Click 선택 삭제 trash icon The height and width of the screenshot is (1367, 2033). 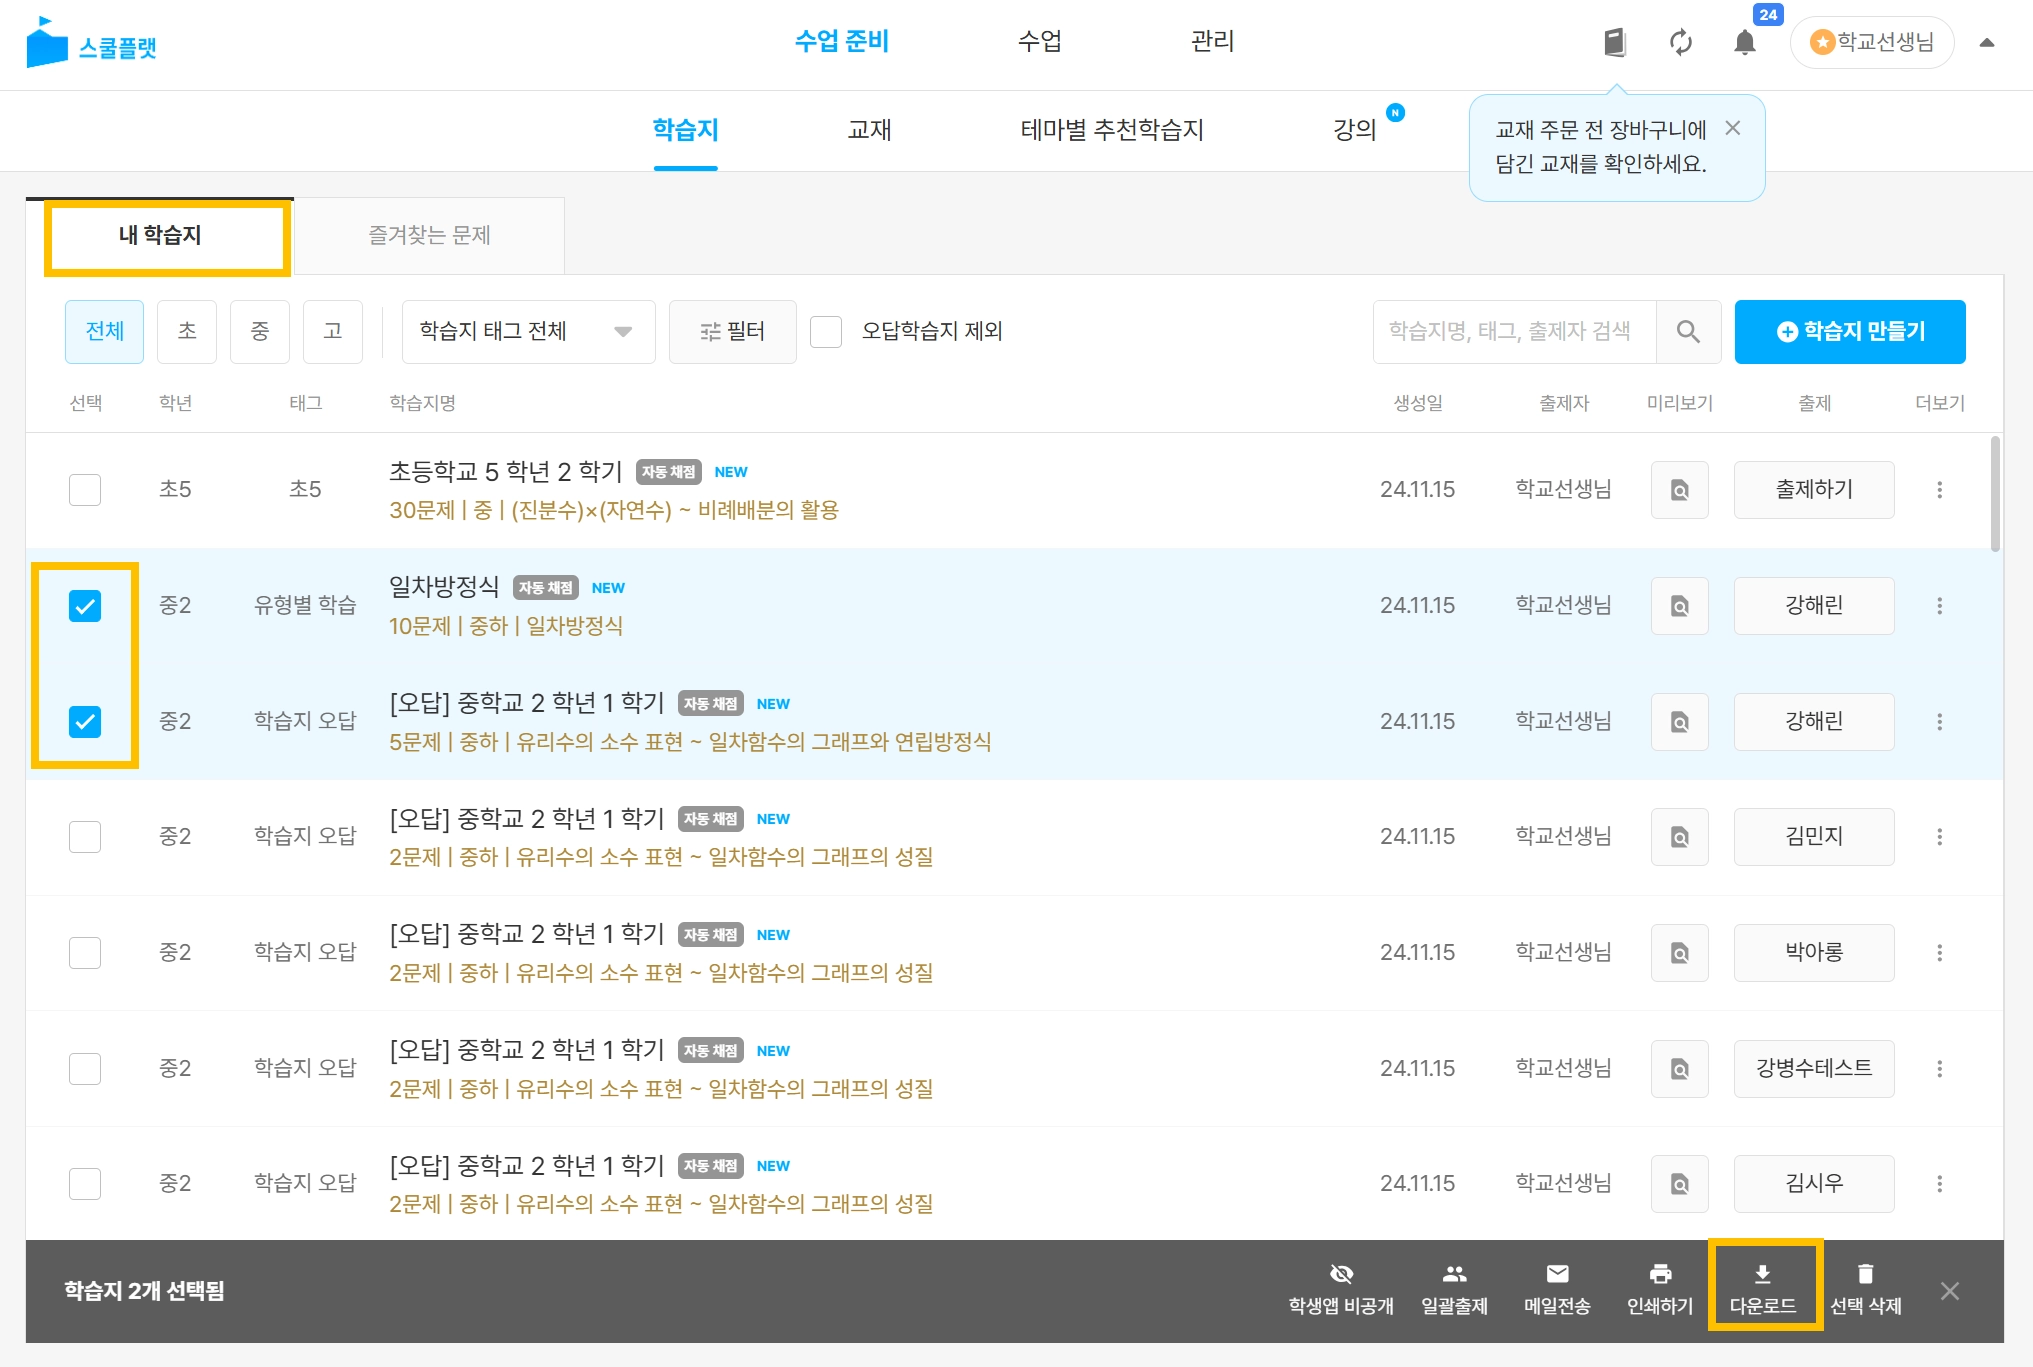tap(1865, 1274)
